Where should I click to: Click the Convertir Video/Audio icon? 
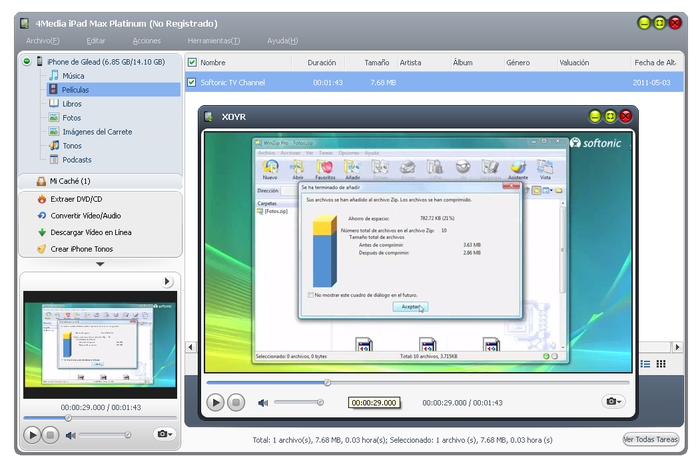pos(42,216)
